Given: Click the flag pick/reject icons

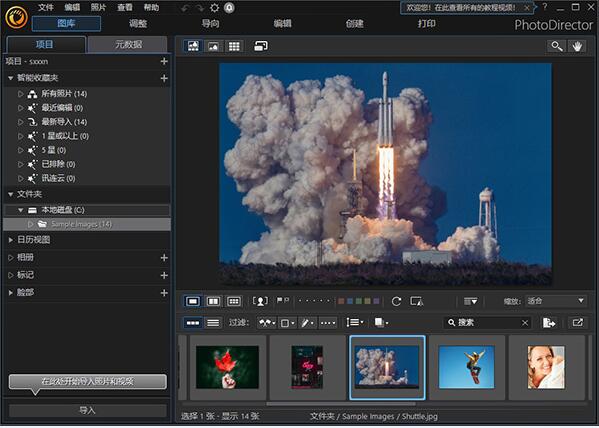Looking at the screenshot, I should point(283,301).
